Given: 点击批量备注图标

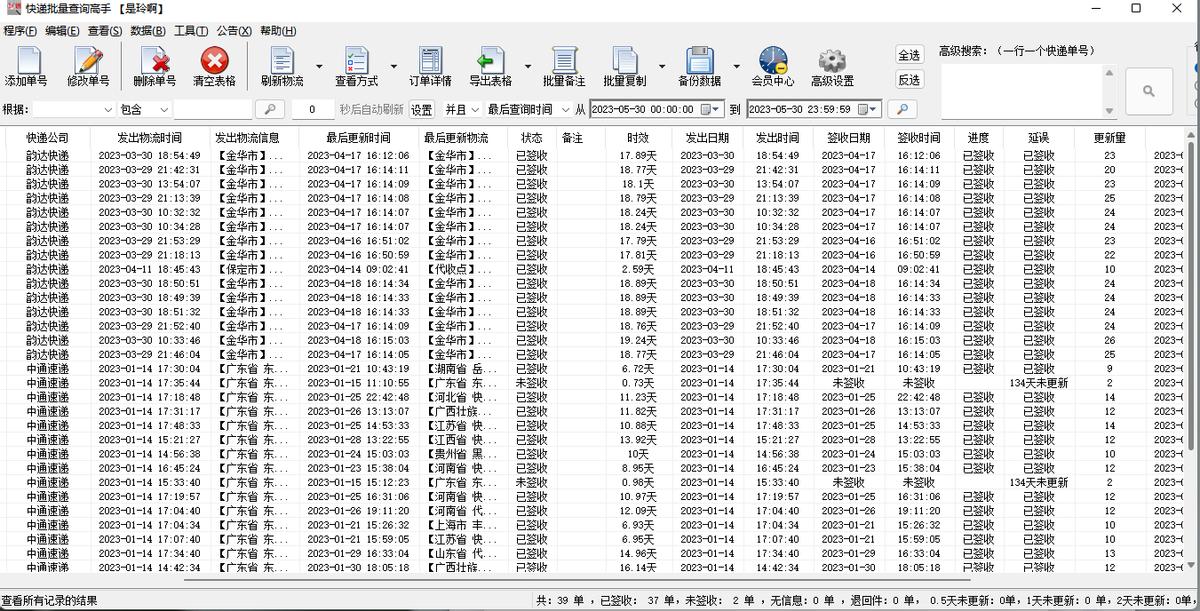Looking at the screenshot, I should click(566, 62).
